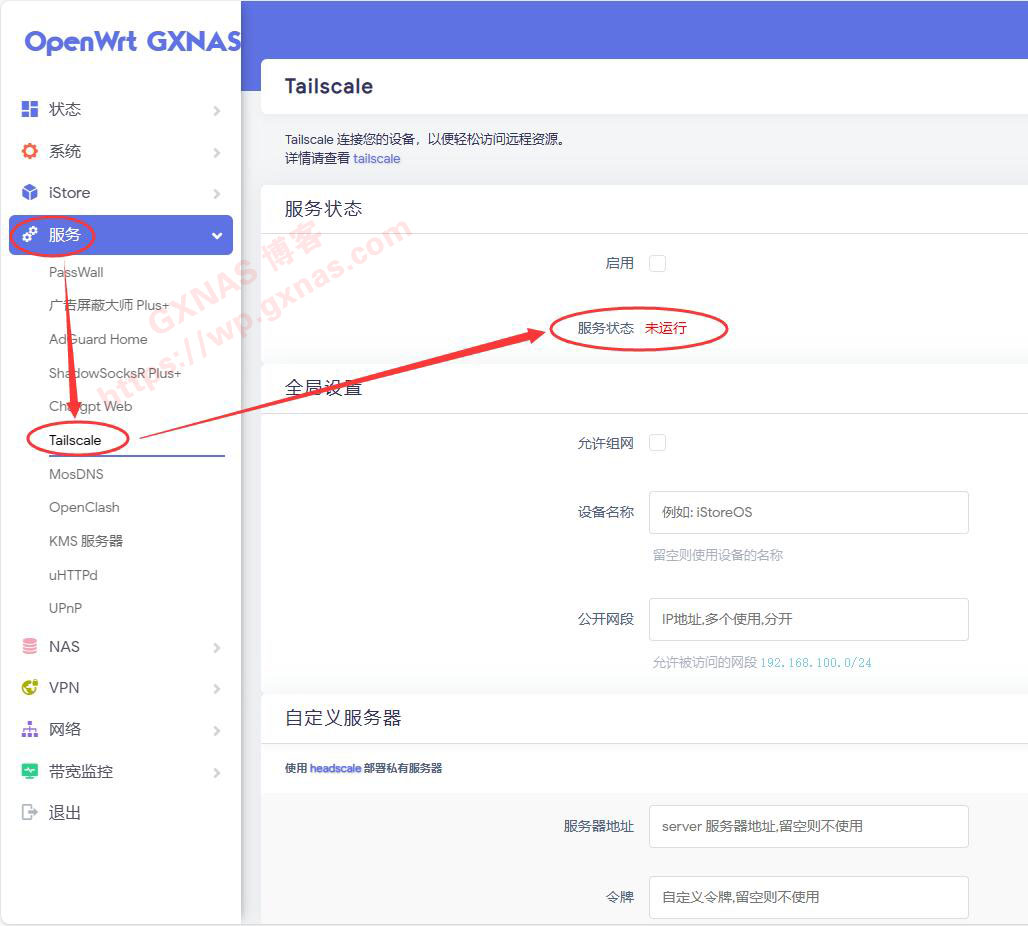Toggle the 允许组网 checkbox
The image size is (1028, 926).
pyautogui.click(x=657, y=442)
